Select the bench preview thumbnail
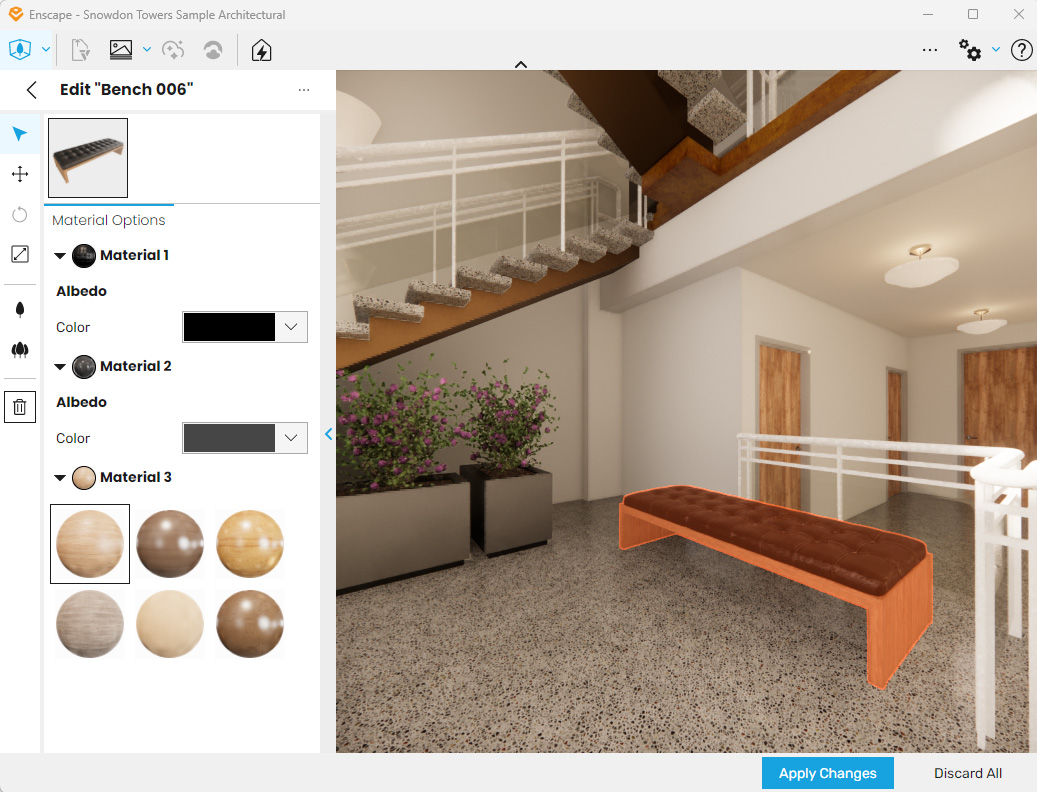1037x792 pixels. click(88, 158)
